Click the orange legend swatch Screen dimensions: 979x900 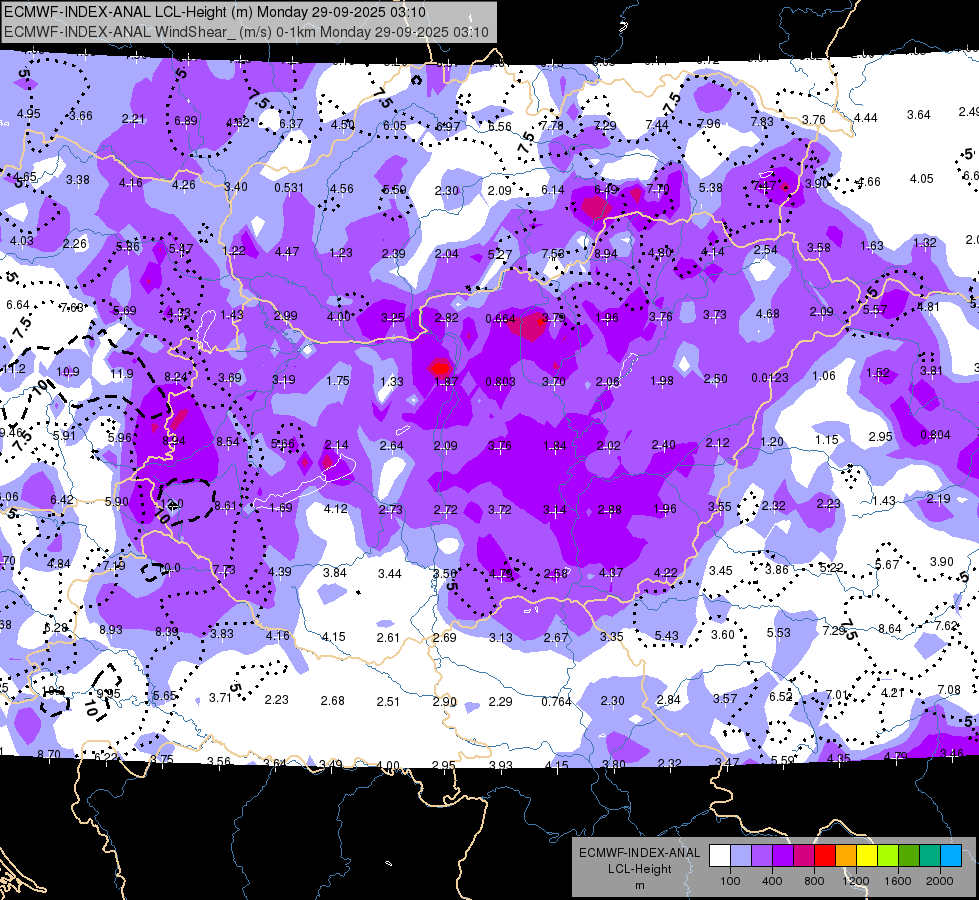(x=846, y=855)
